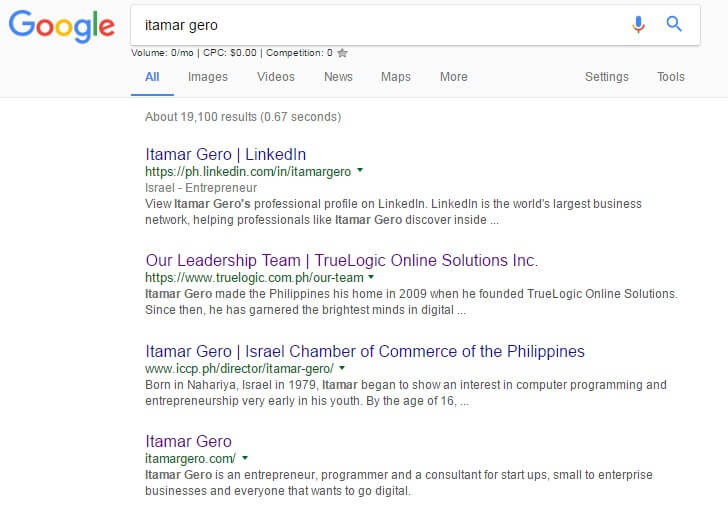Switch to the Images tab
728x507 pixels.
208,77
